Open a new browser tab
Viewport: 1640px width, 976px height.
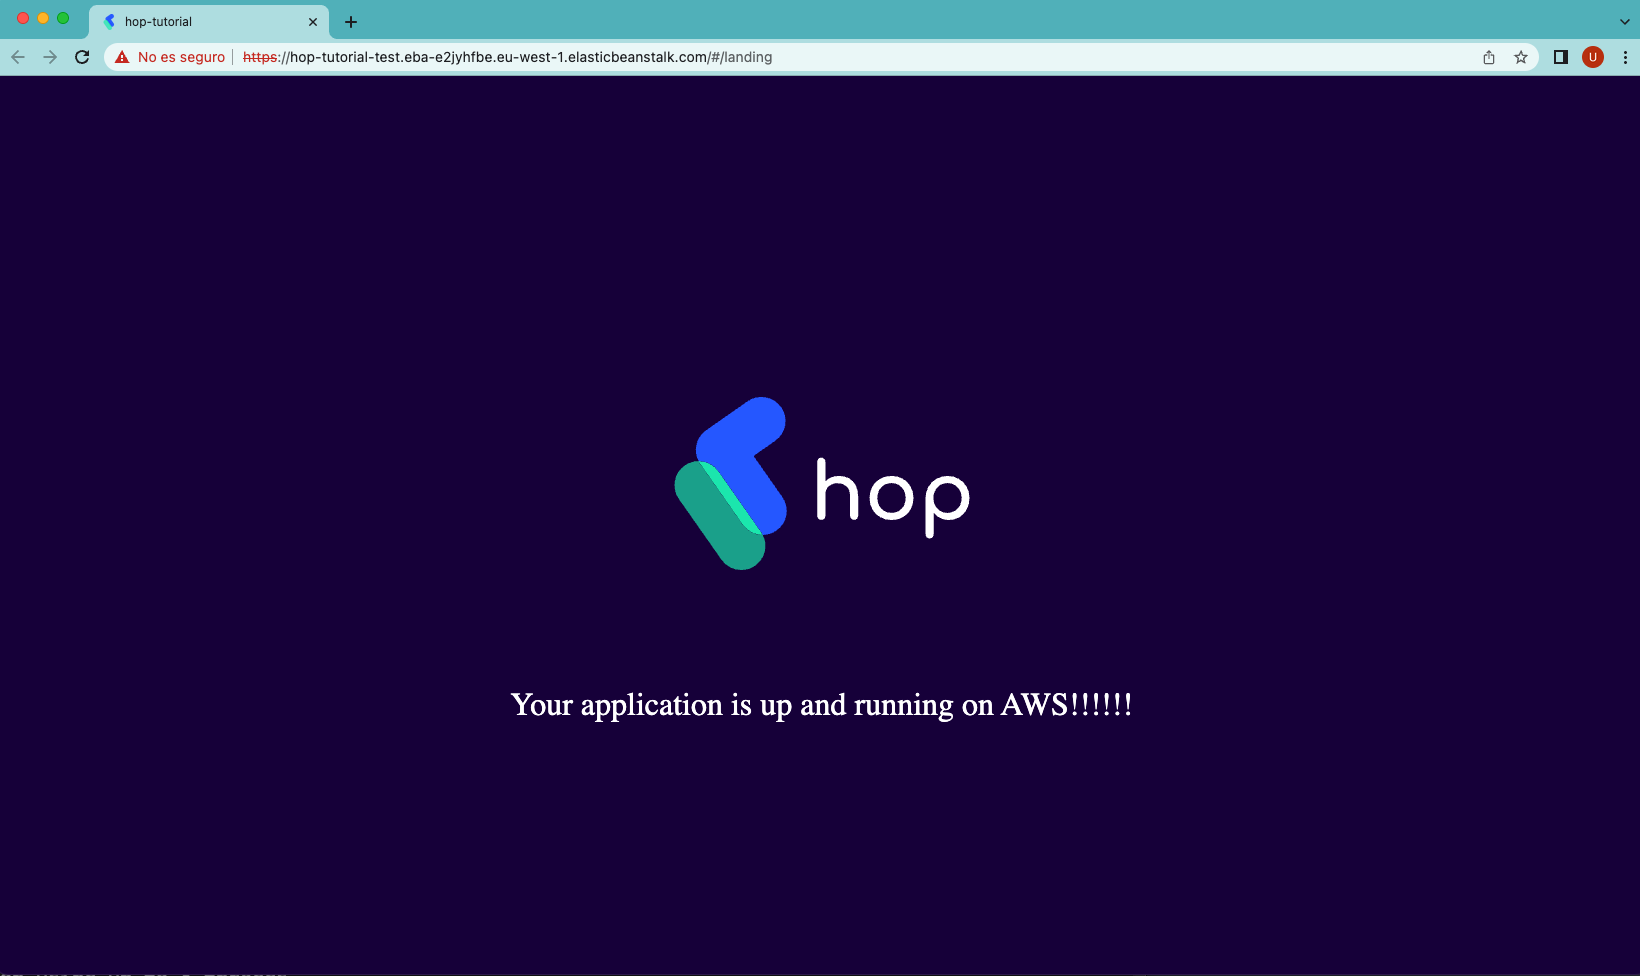click(351, 22)
